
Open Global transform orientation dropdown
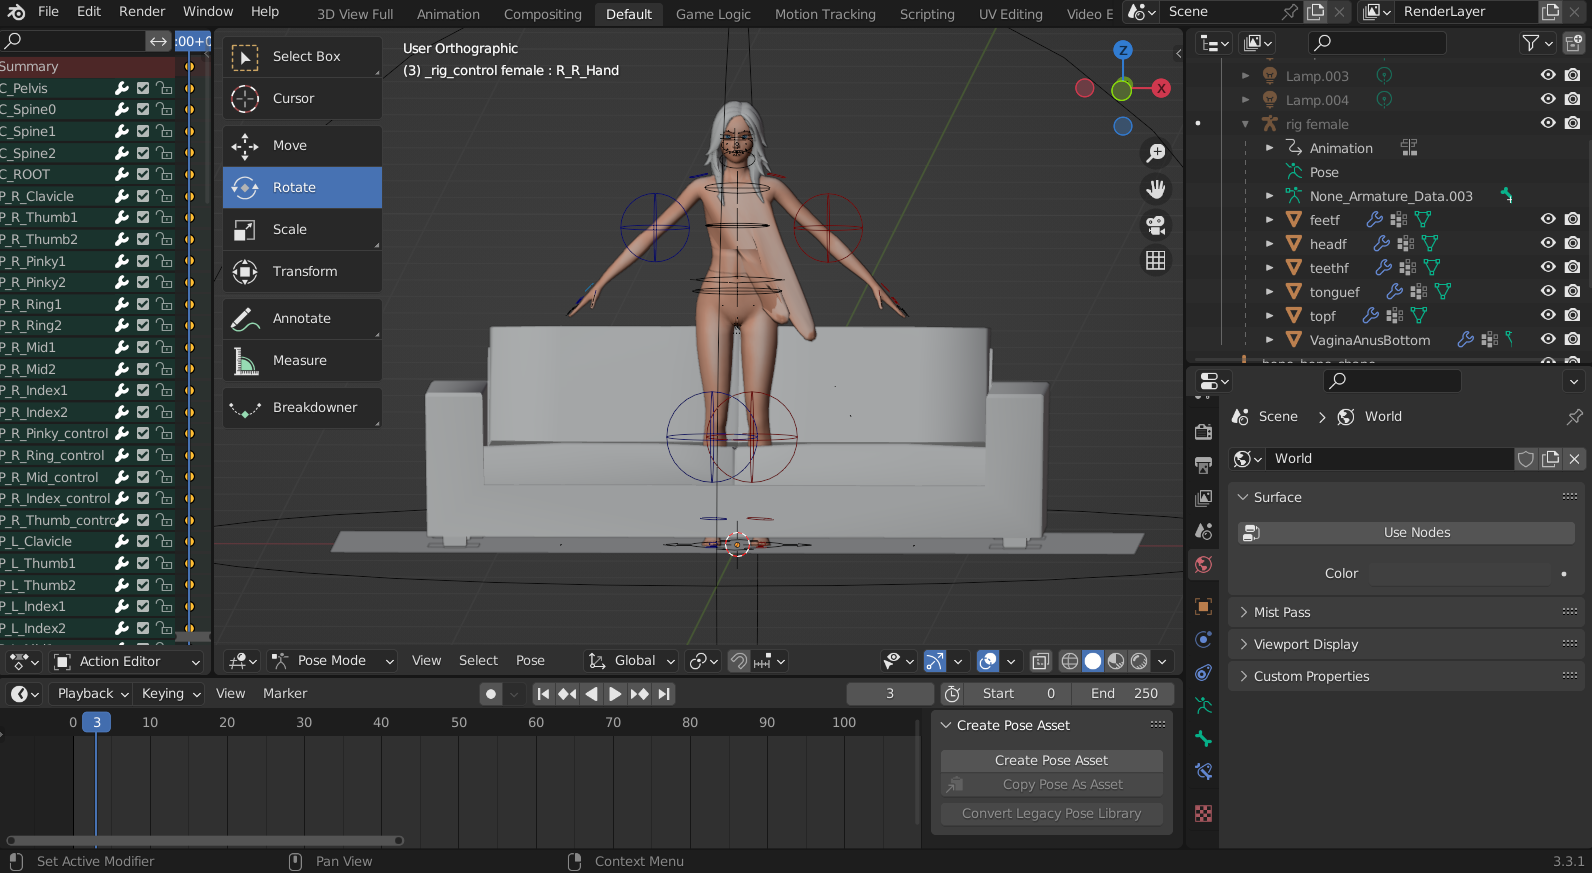[x=632, y=661]
